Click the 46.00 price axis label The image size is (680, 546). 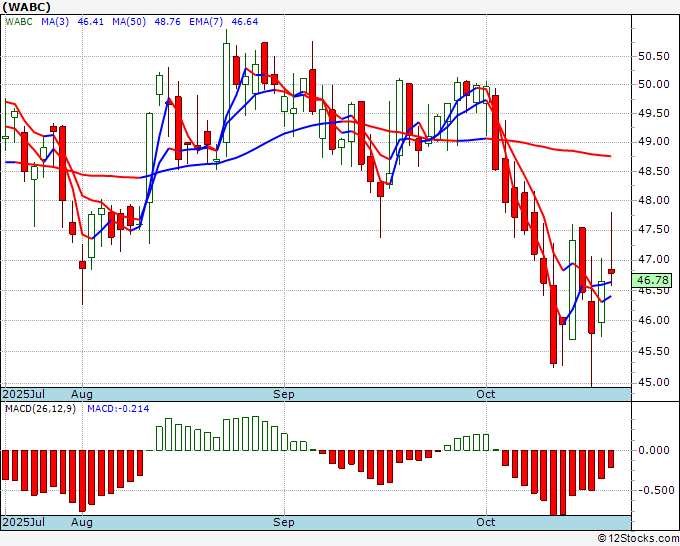pos(654,320)
